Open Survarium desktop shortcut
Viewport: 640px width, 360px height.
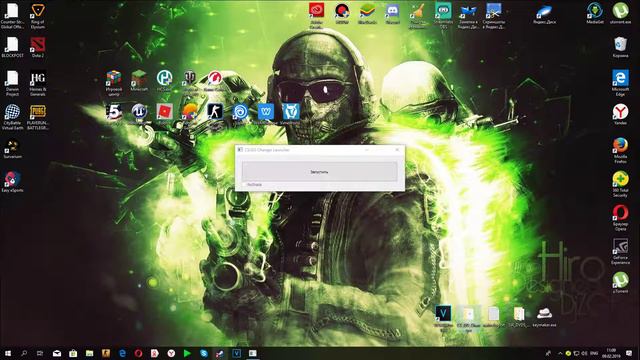point(12,149)
